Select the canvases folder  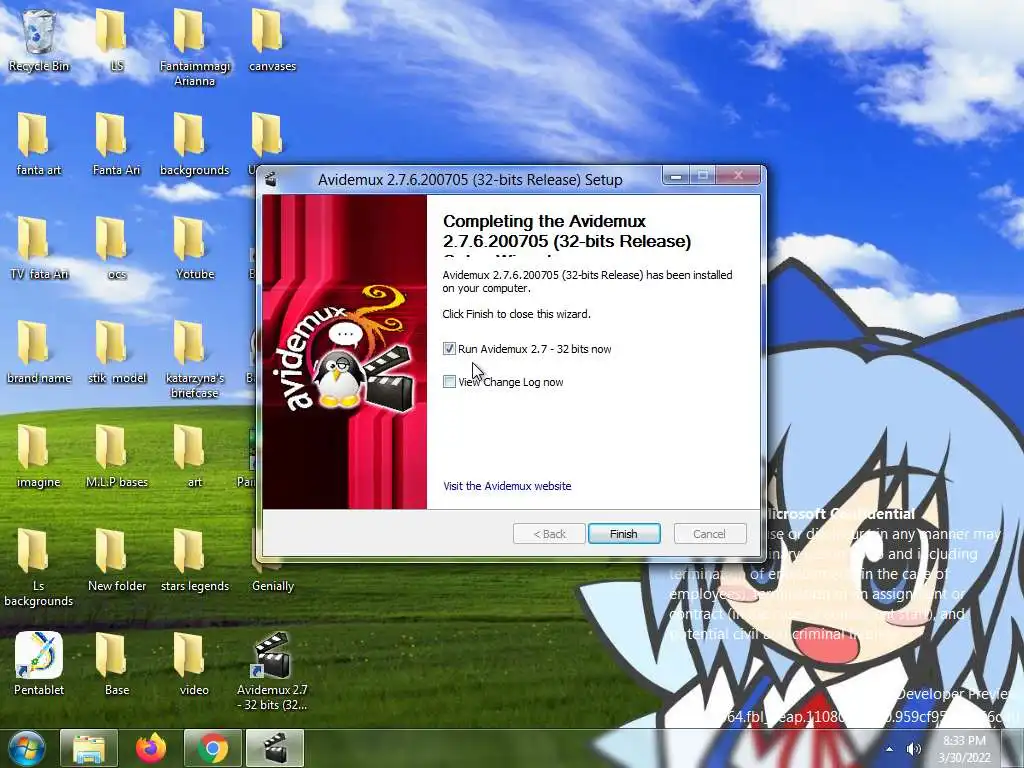click(x=272, y=40)
